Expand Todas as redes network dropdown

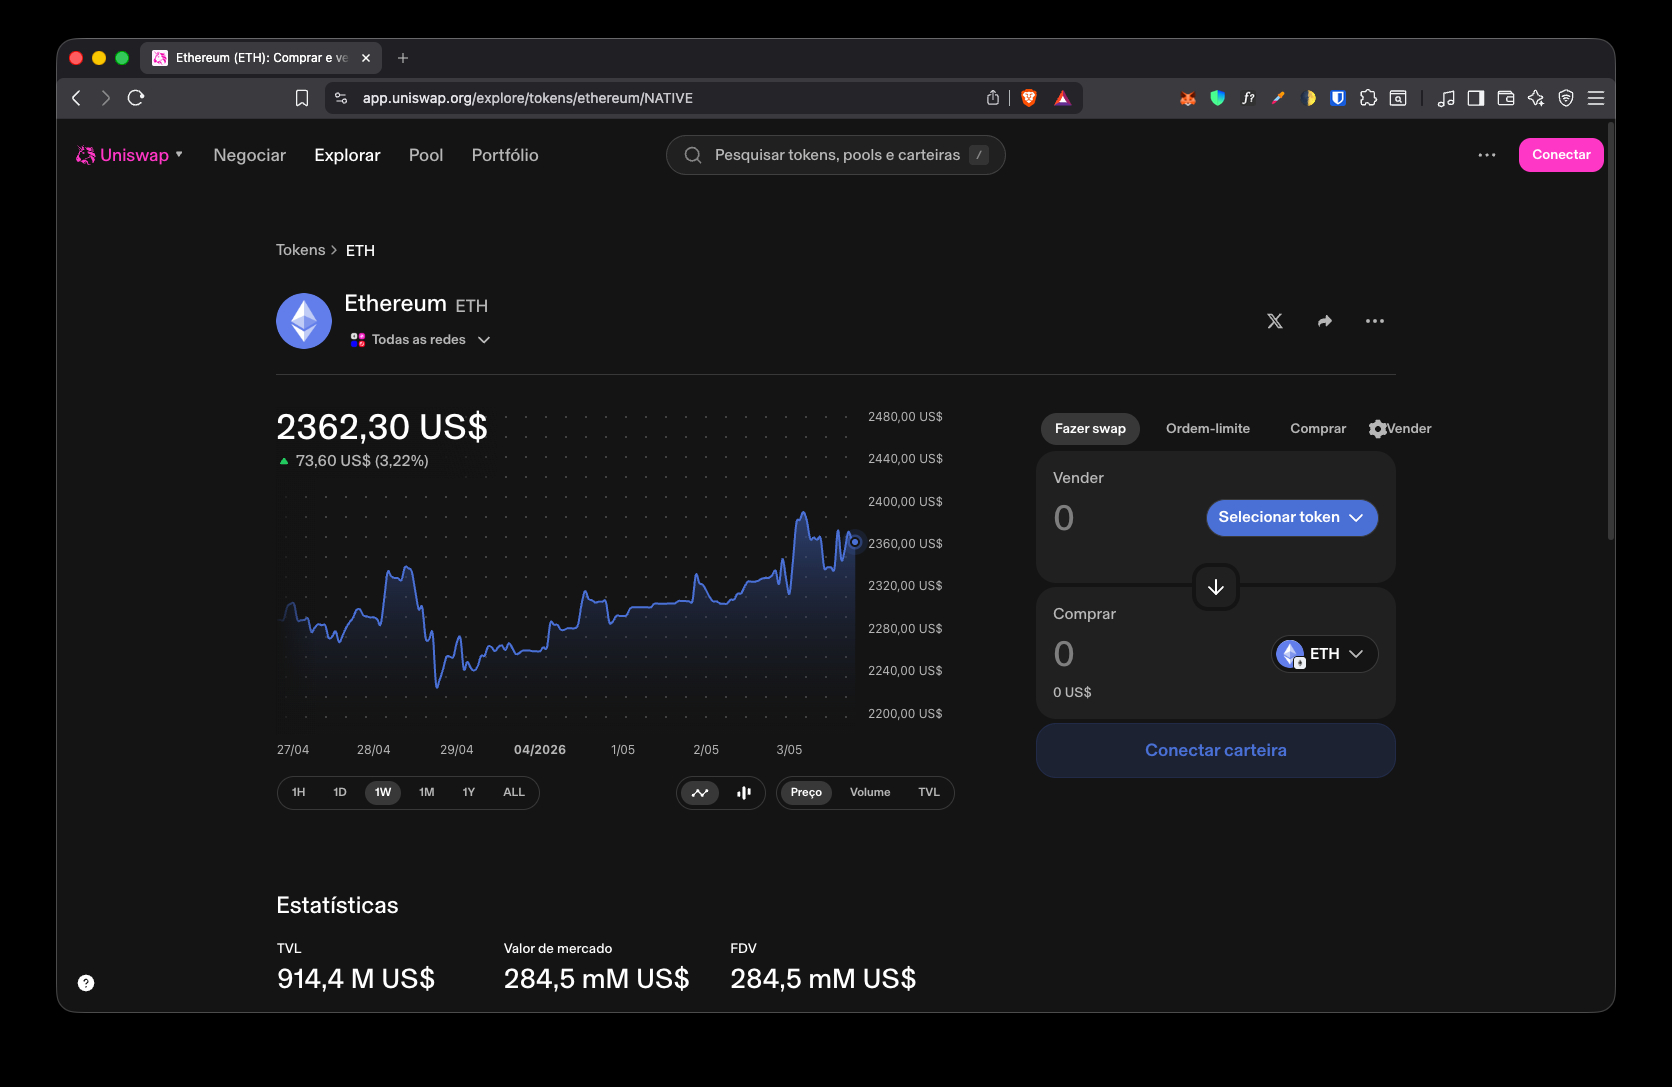coord(420,340)
